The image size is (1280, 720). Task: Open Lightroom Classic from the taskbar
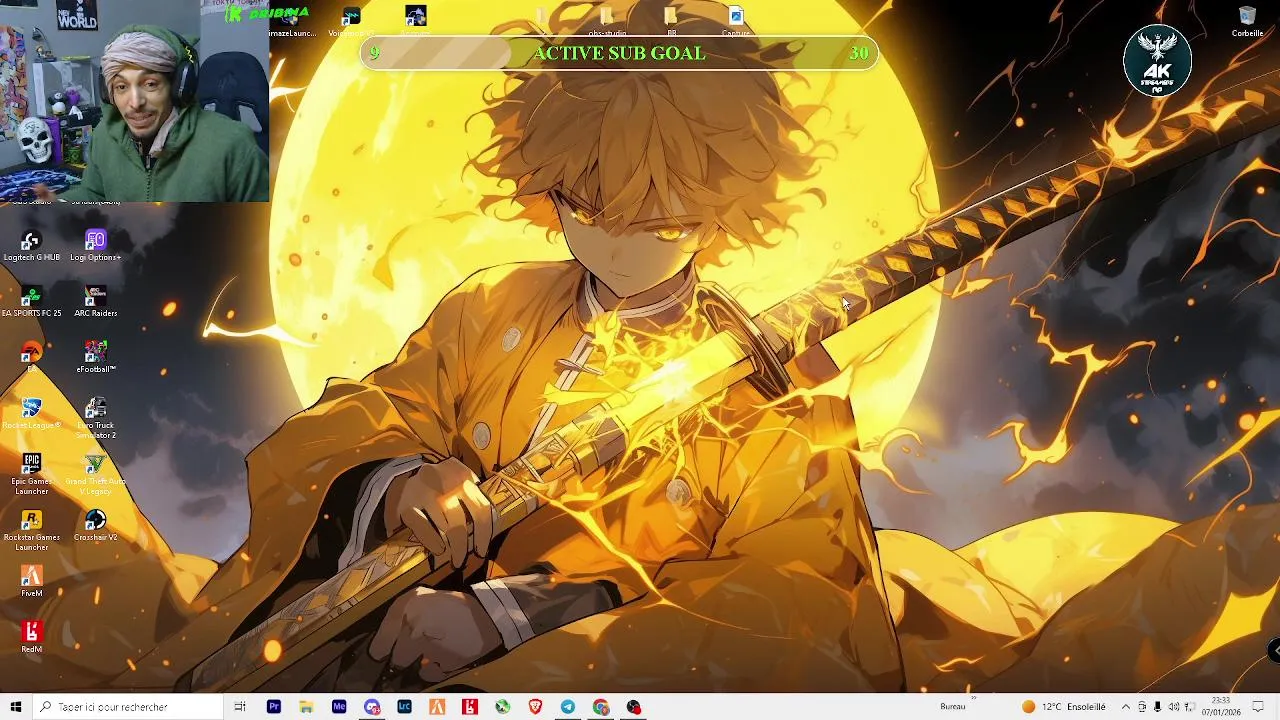[x=404, y=707]
